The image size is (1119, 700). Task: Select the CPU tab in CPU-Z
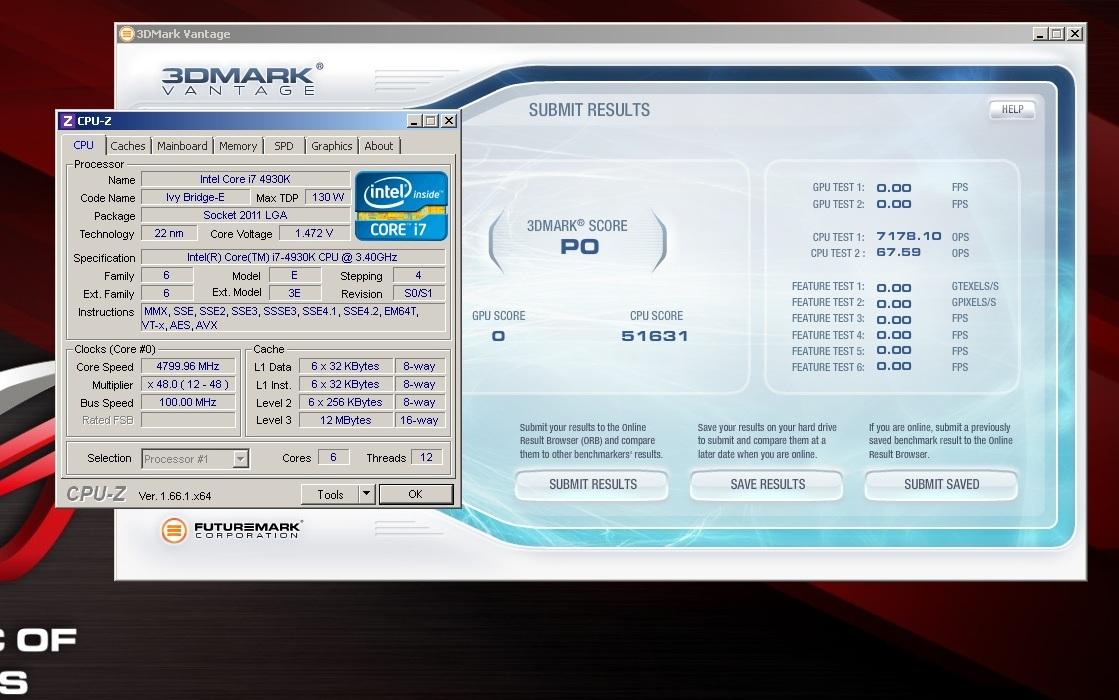(83, 145)
